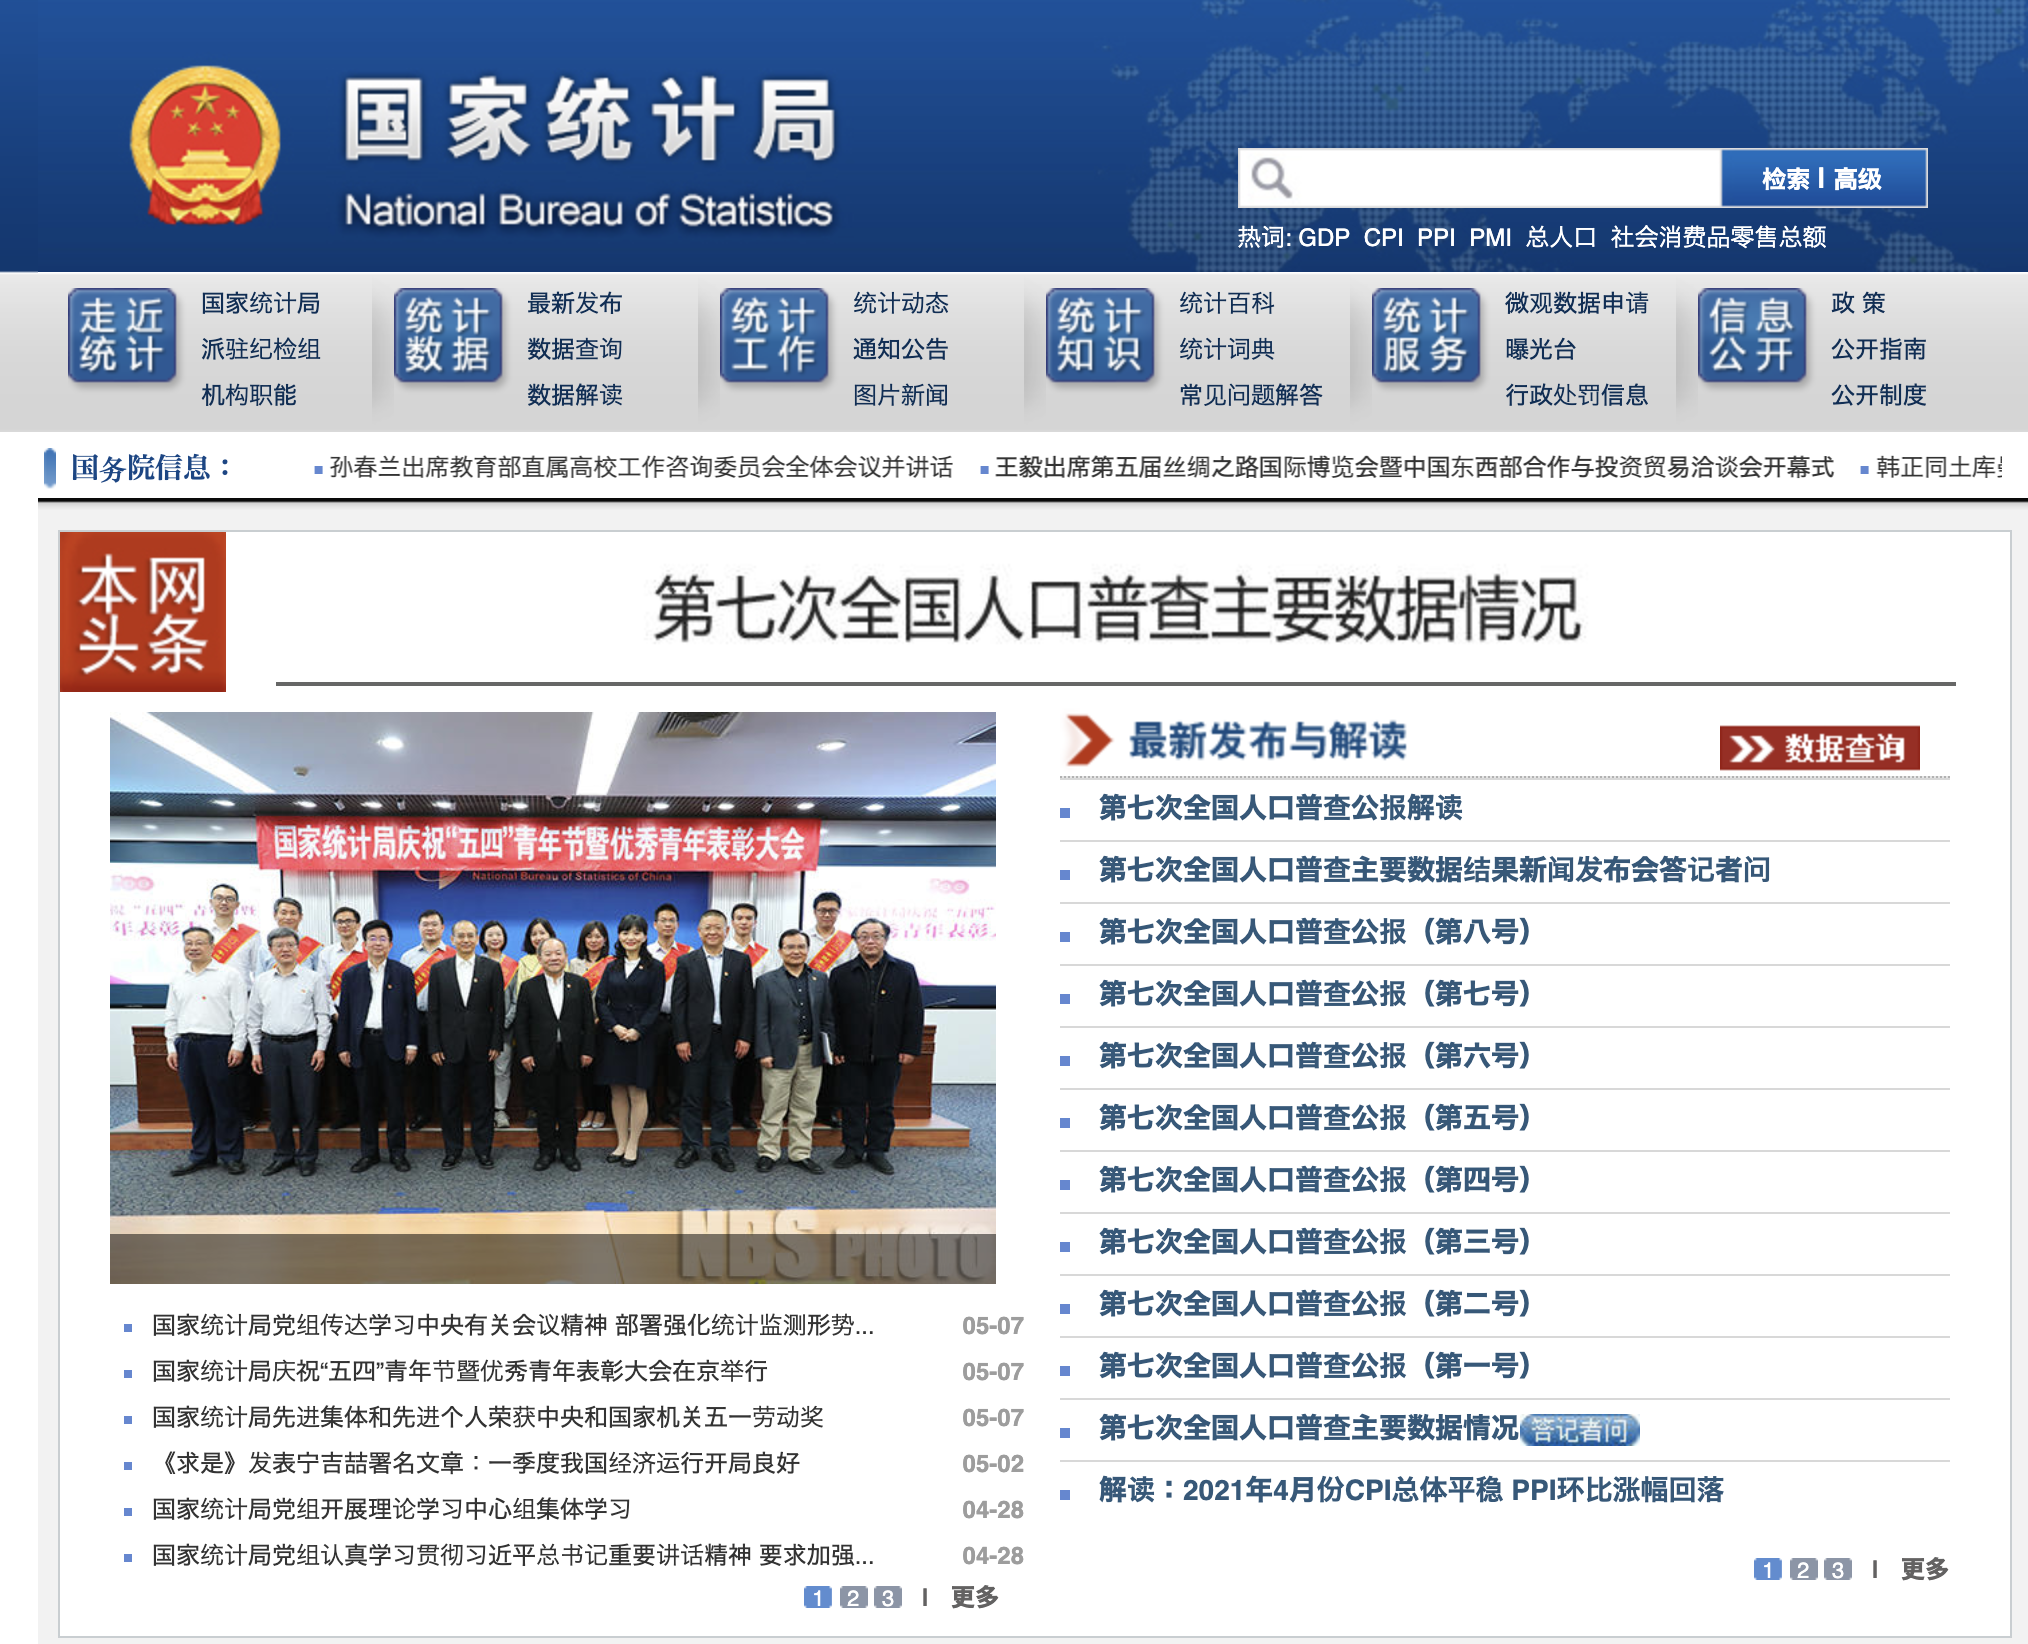Click the magnifying glass search icon
The image size is (2028, 1644).
tap(1271, 178)
